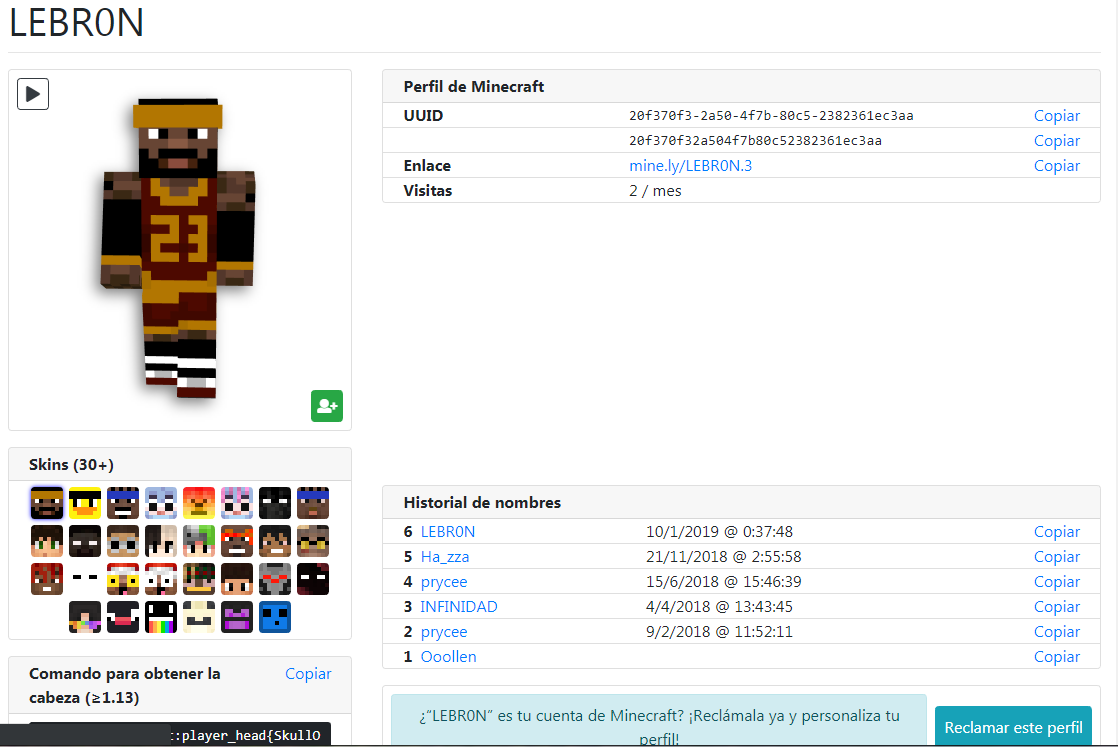Select the tan face with yellow sunglasses
Viewport: 1118px width, 747px height.
313,541
